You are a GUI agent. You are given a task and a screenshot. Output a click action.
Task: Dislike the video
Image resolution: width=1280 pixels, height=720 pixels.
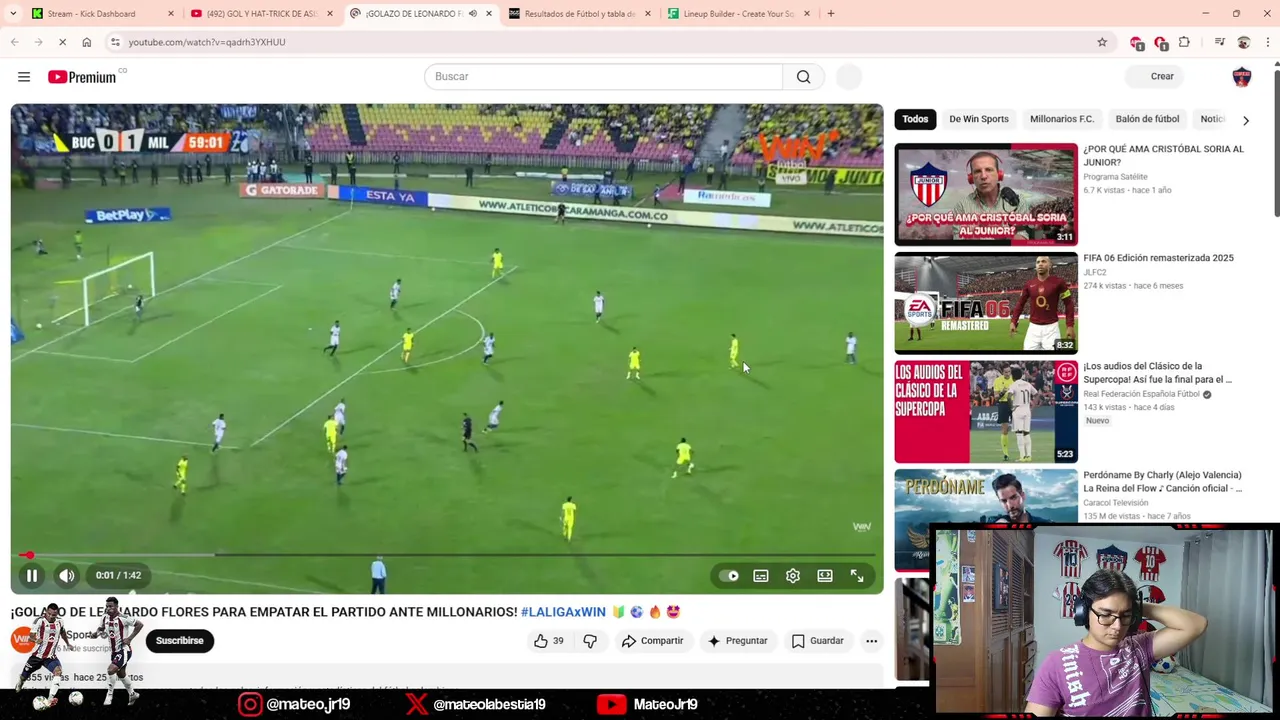(x=590, y=641)
